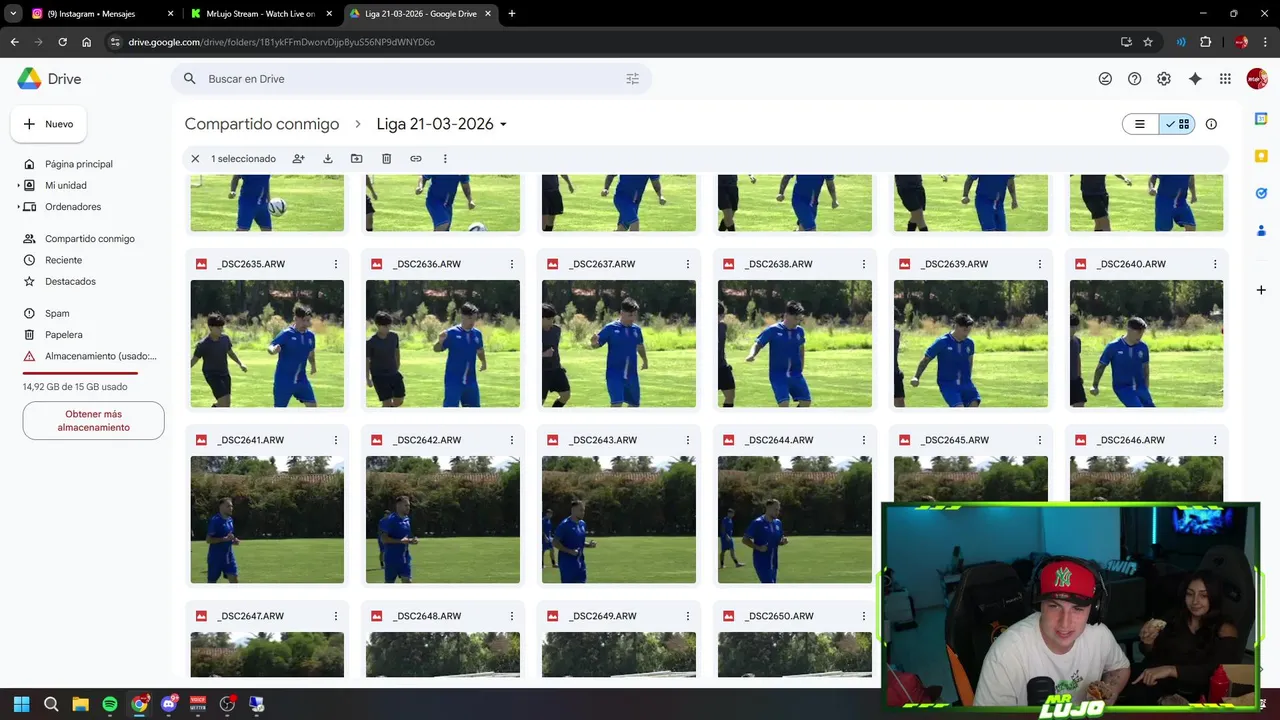Click the offline ready checkmark icon

(1105, 79)
